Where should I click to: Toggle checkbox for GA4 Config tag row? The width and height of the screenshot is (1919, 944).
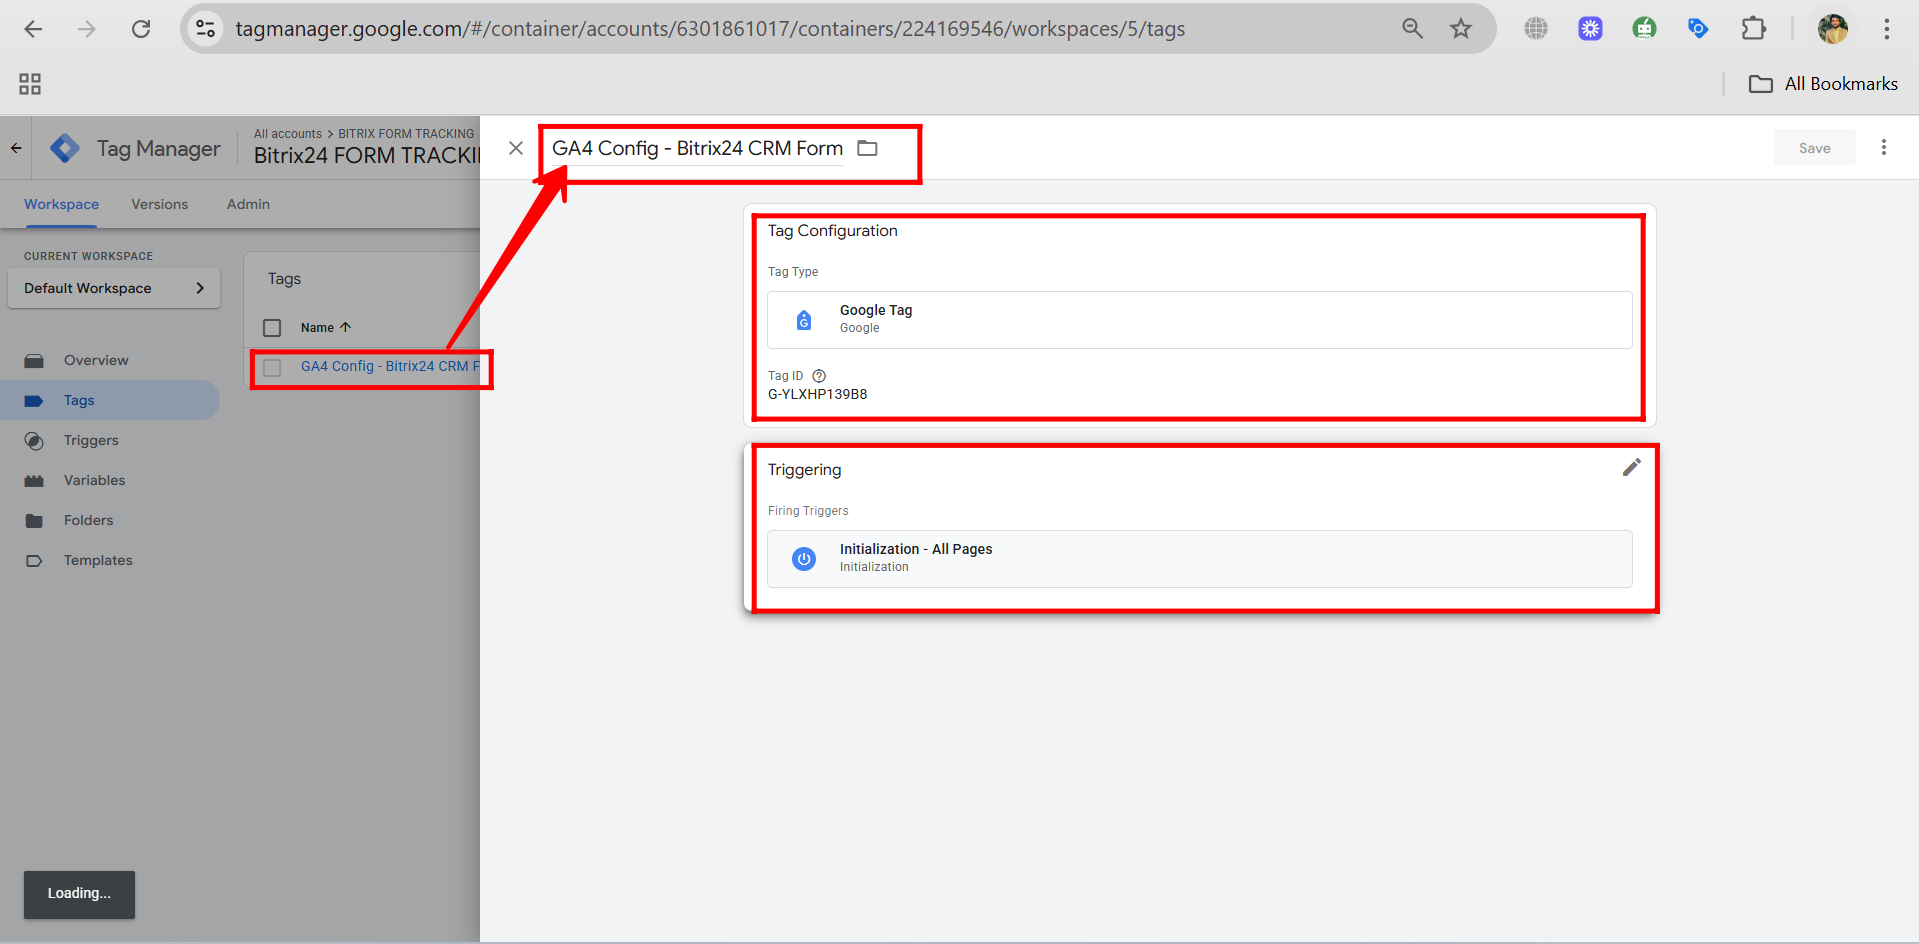pos(272,368)
